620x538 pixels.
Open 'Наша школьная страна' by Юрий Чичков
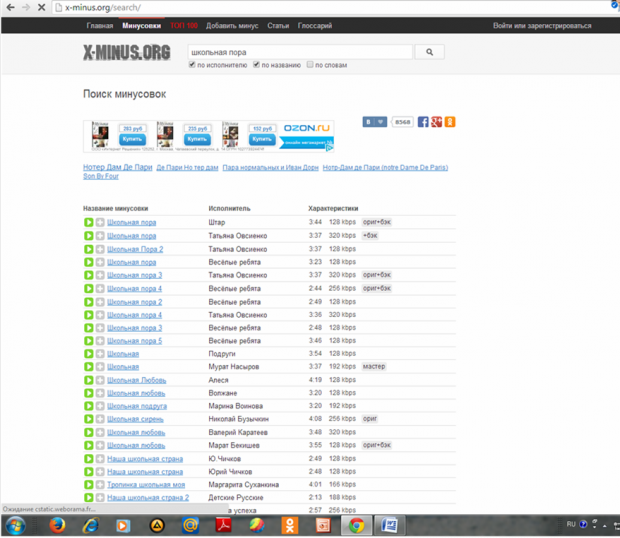click(x=145, y=472)
